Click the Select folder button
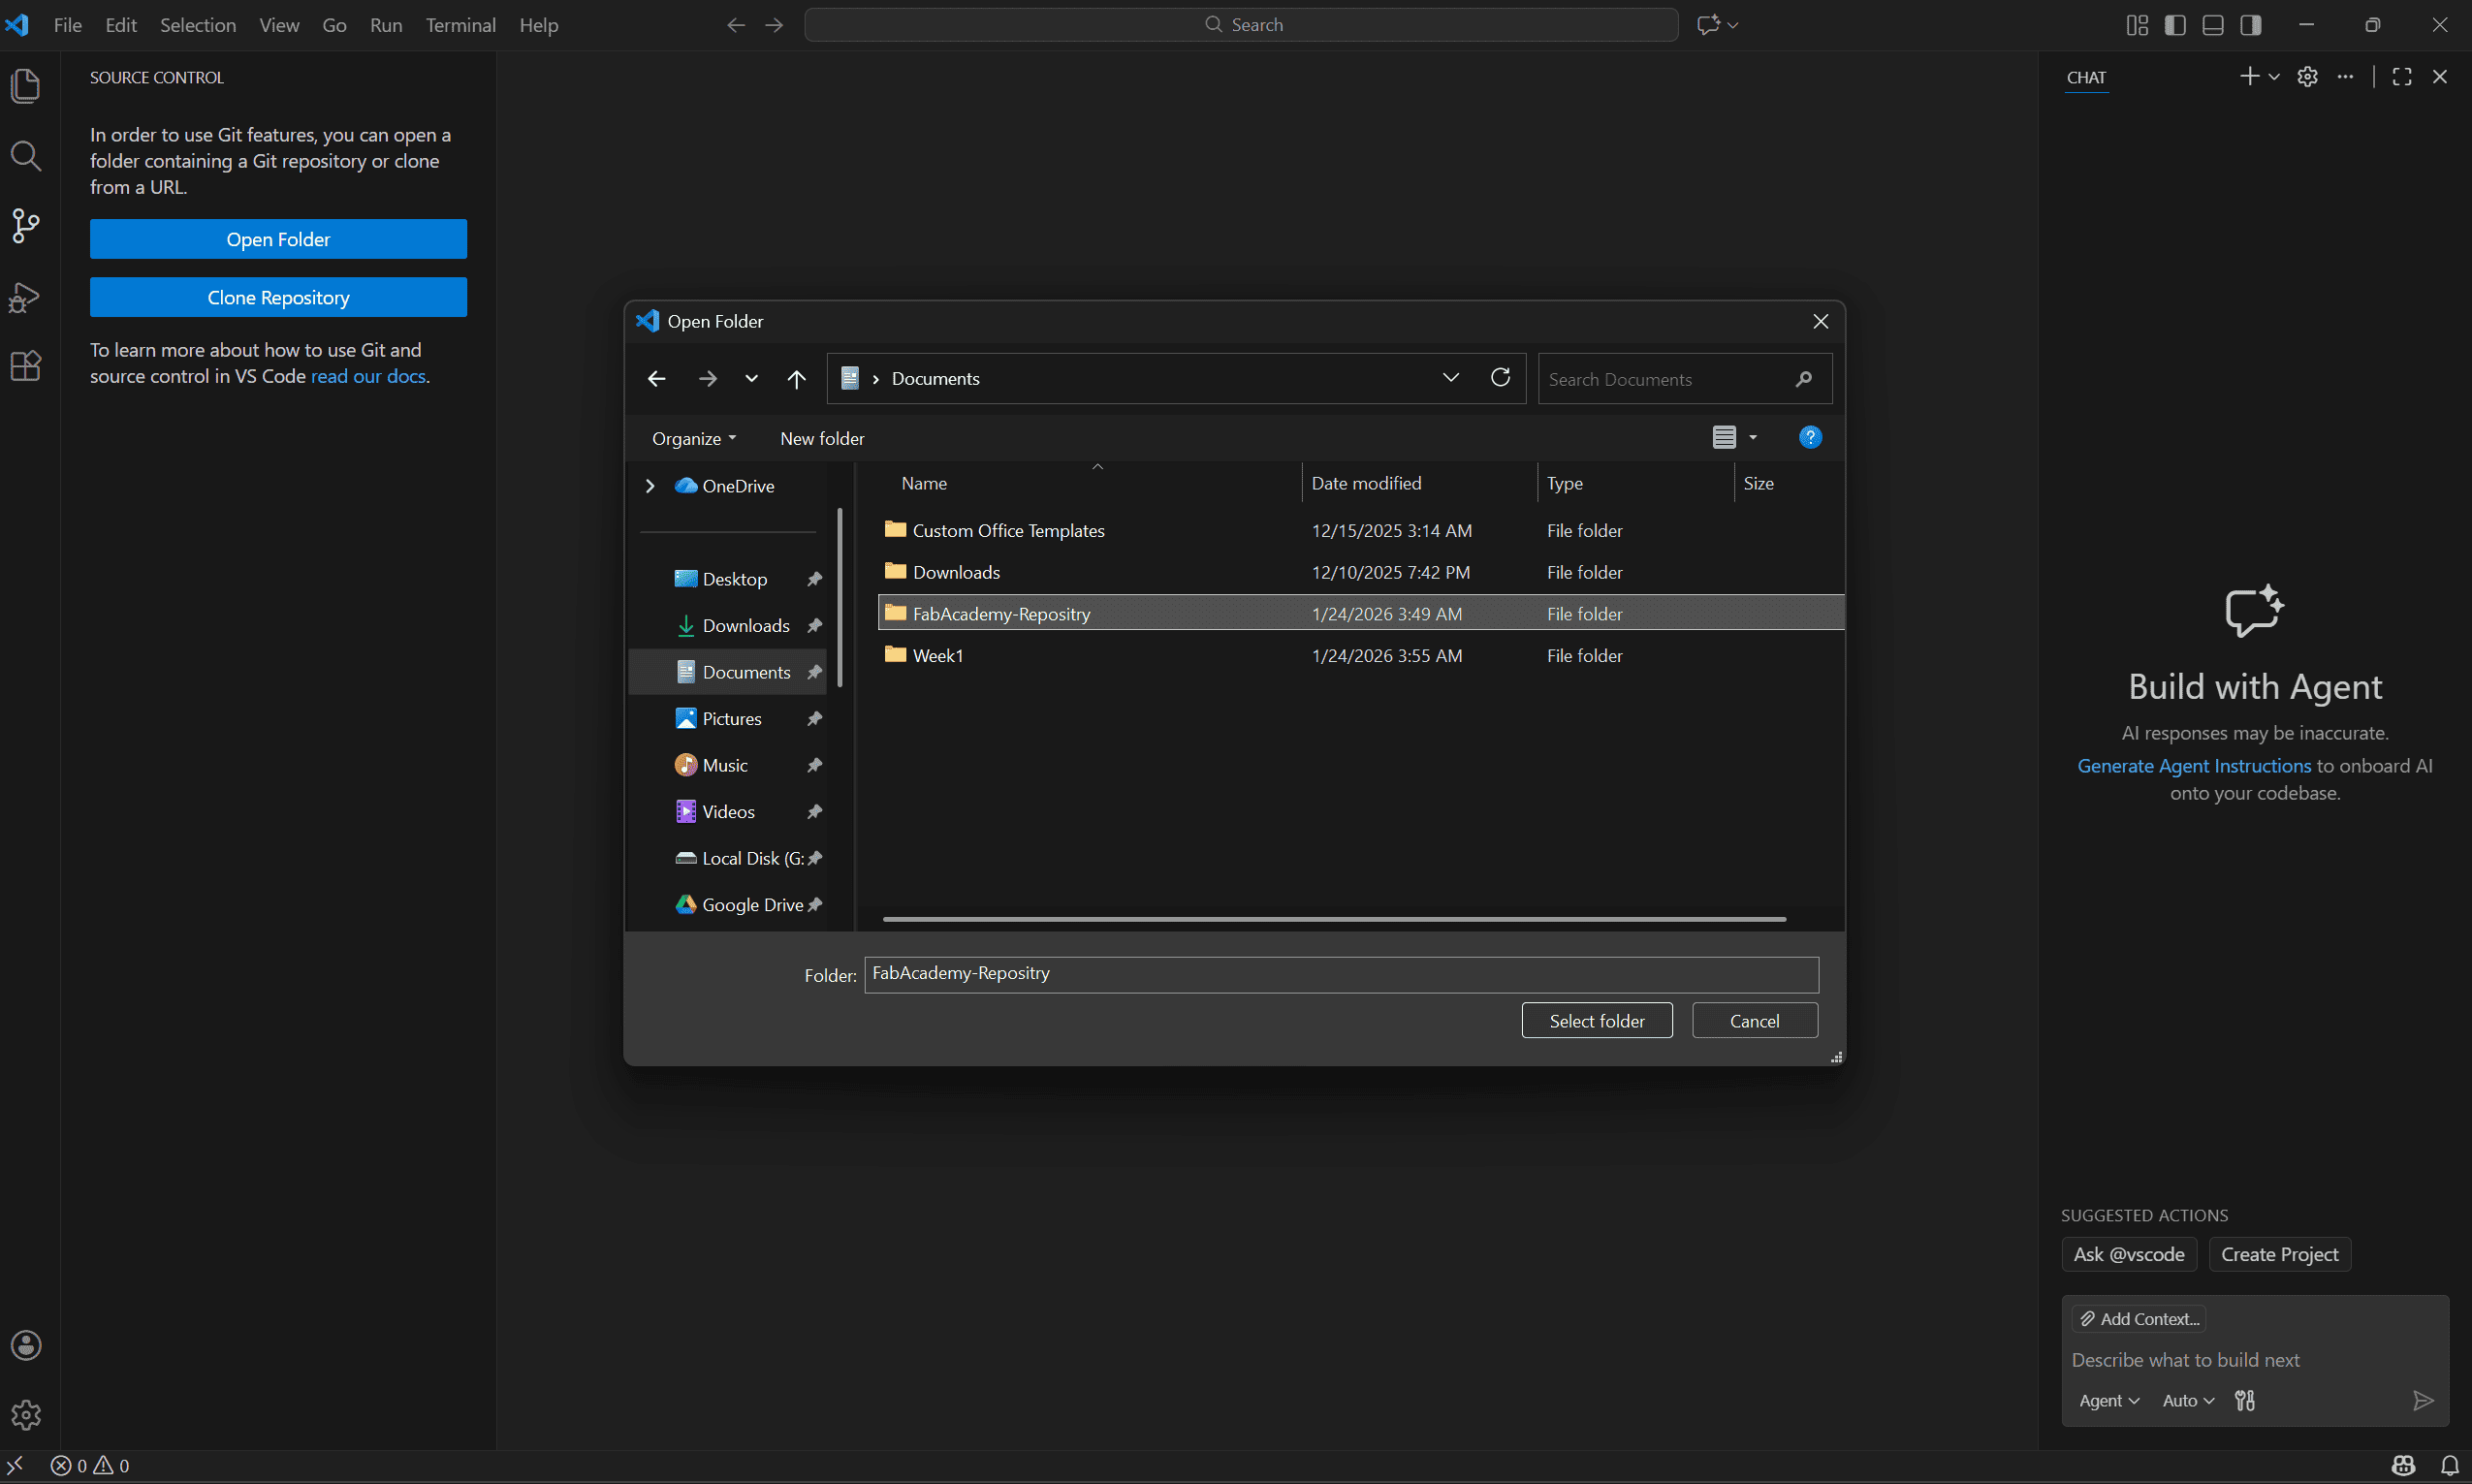 (x=1596, y=1021)
